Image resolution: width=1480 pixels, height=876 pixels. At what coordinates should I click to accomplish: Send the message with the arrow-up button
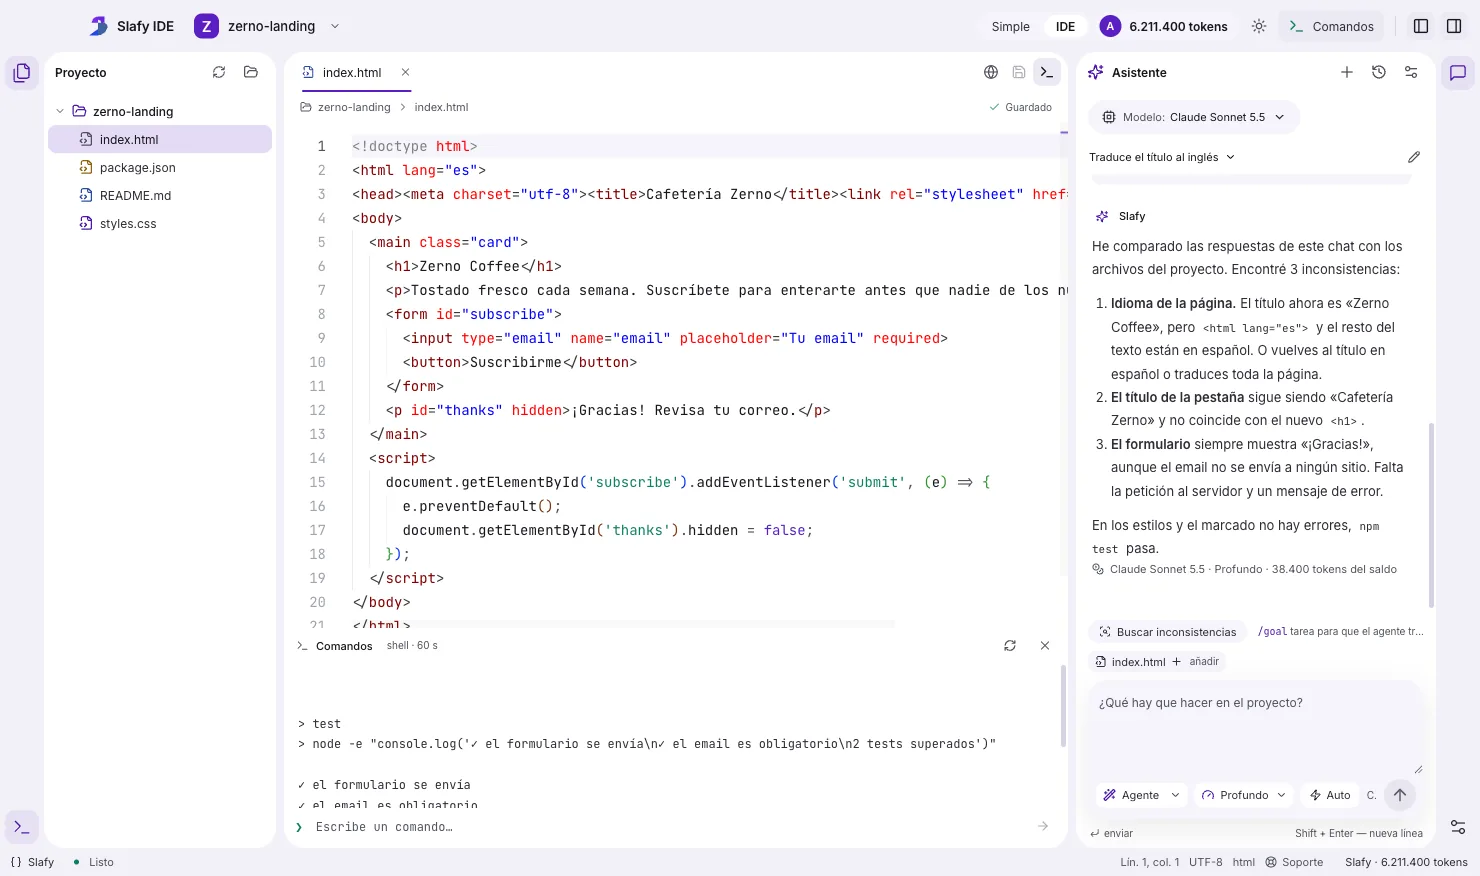[1400, 795]
